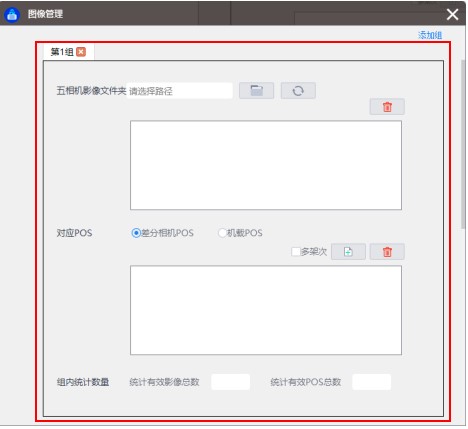Click the vertical scrollbar of the dialog
468x429 pixels.
[x=463, y=144]
